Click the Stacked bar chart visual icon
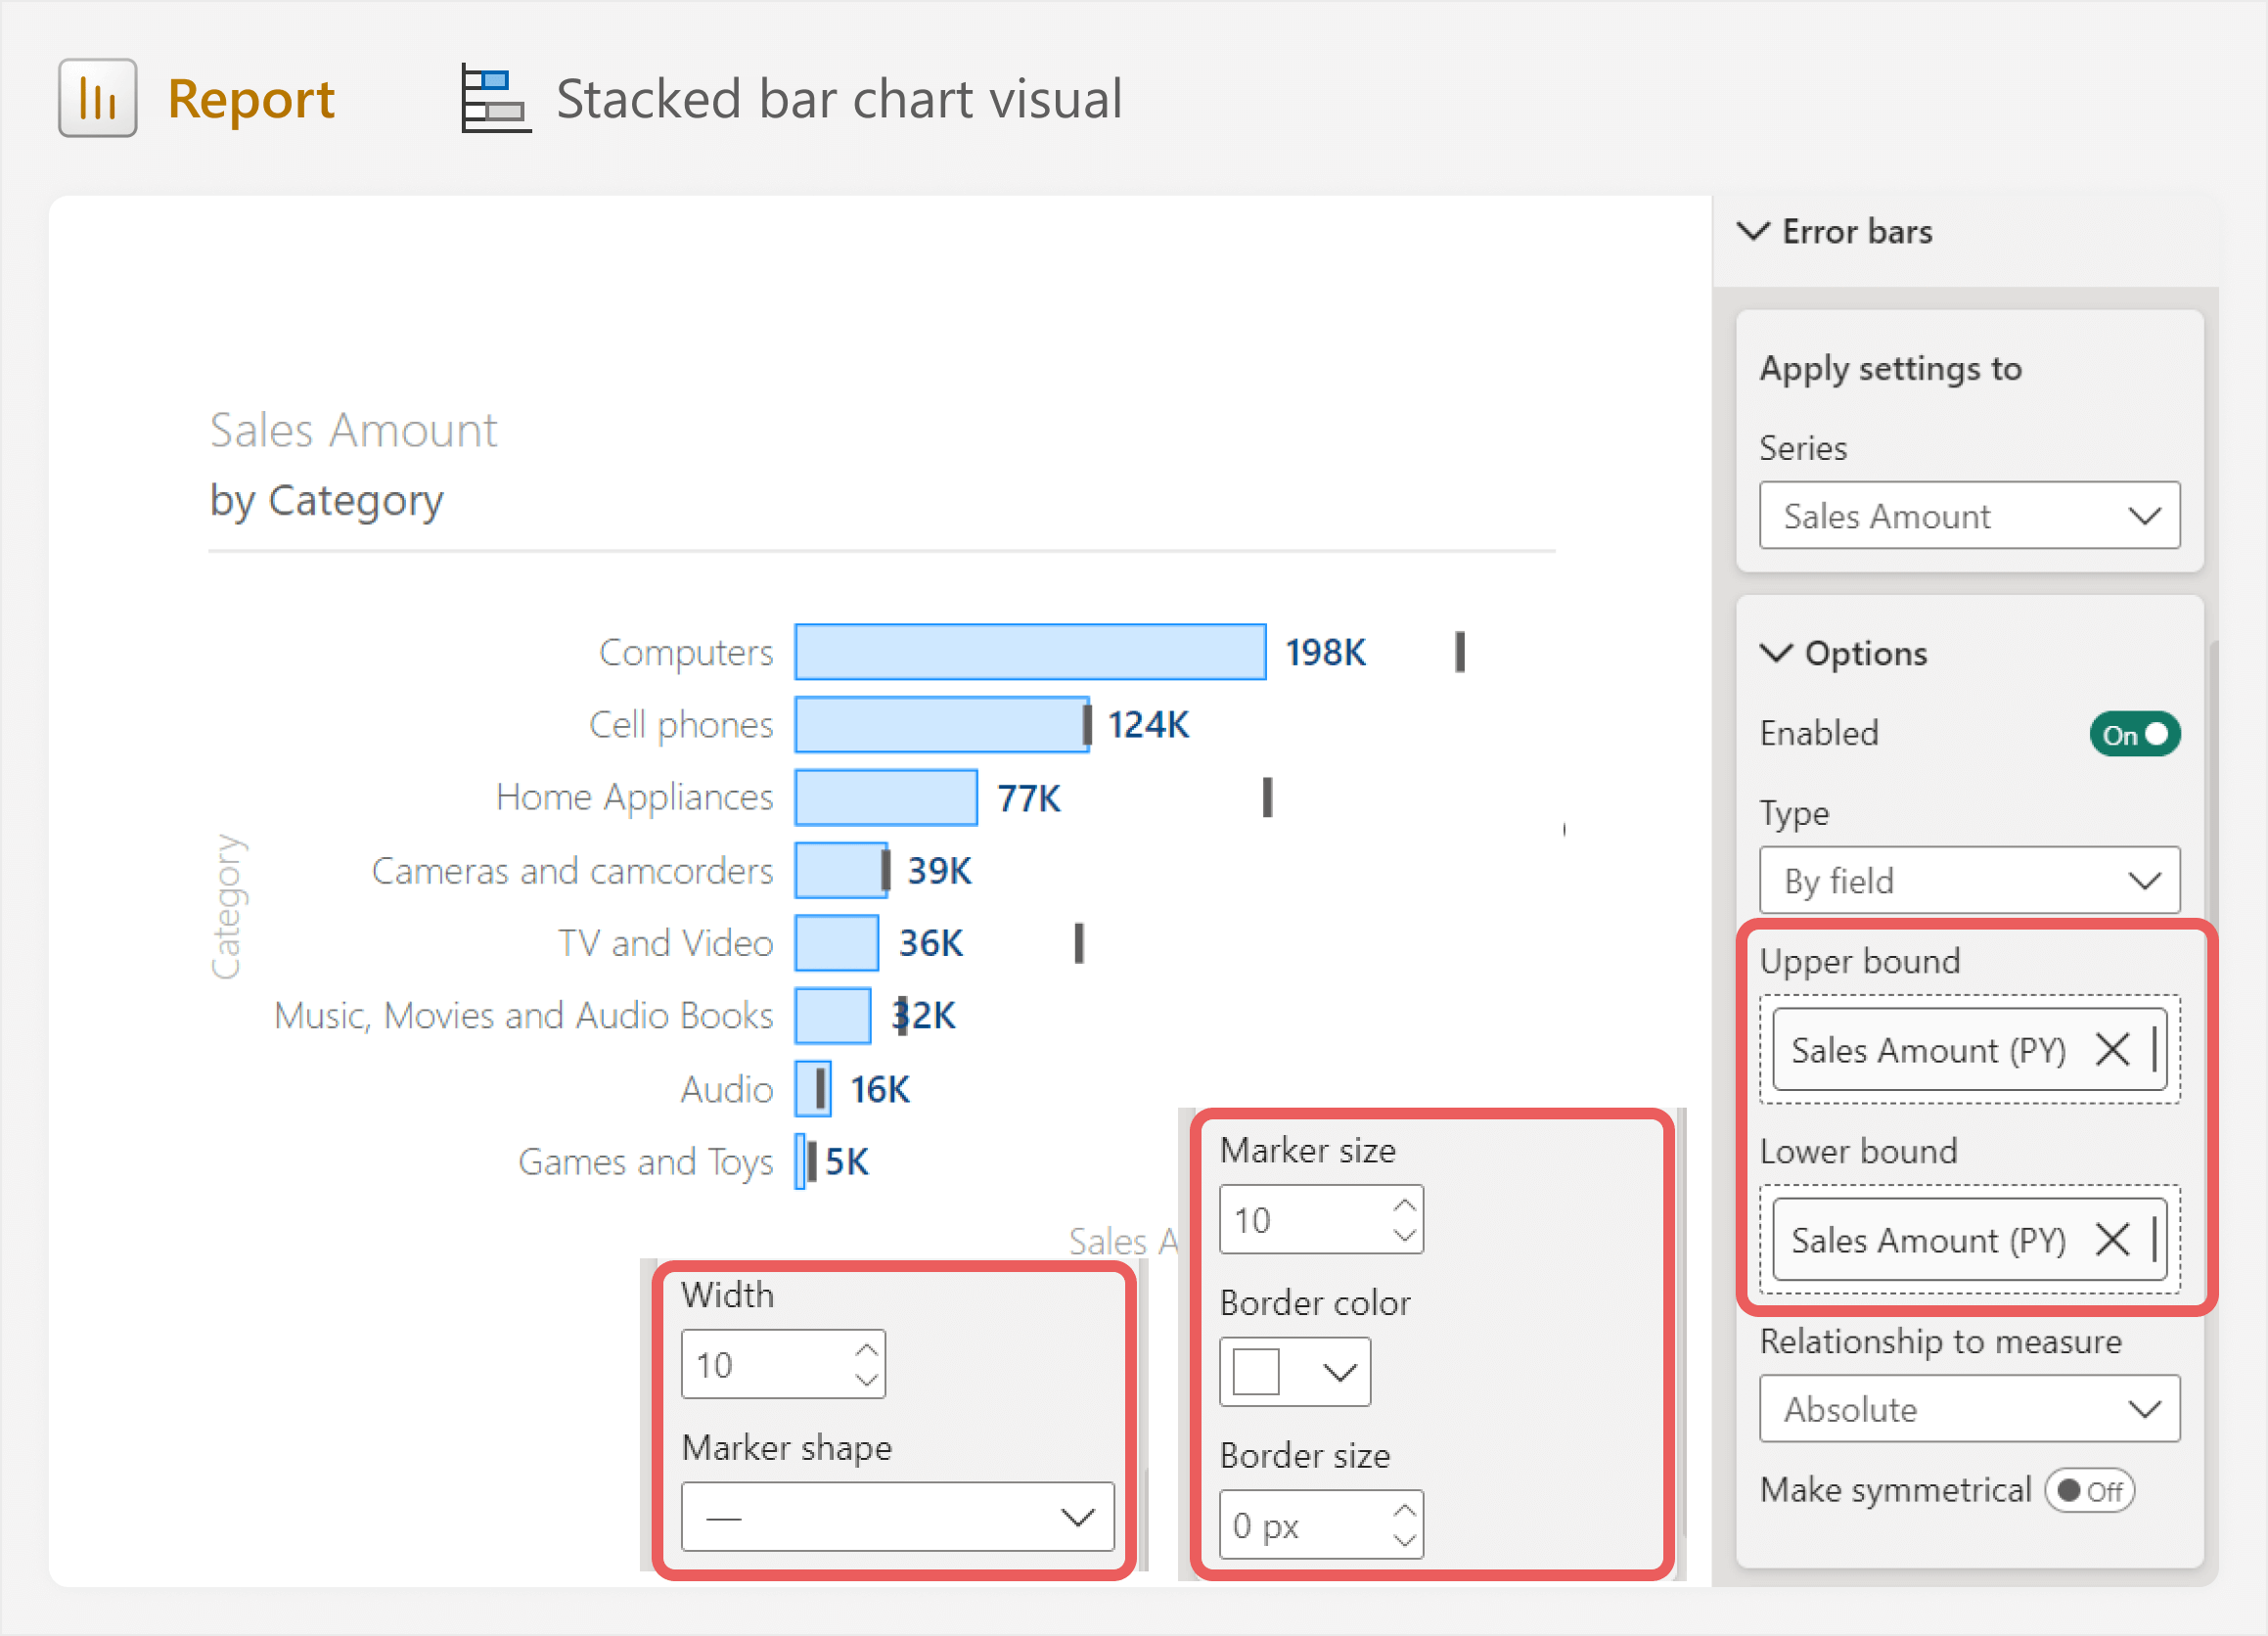This screenshot has width=2268, height=1636. tap(496, 98)
